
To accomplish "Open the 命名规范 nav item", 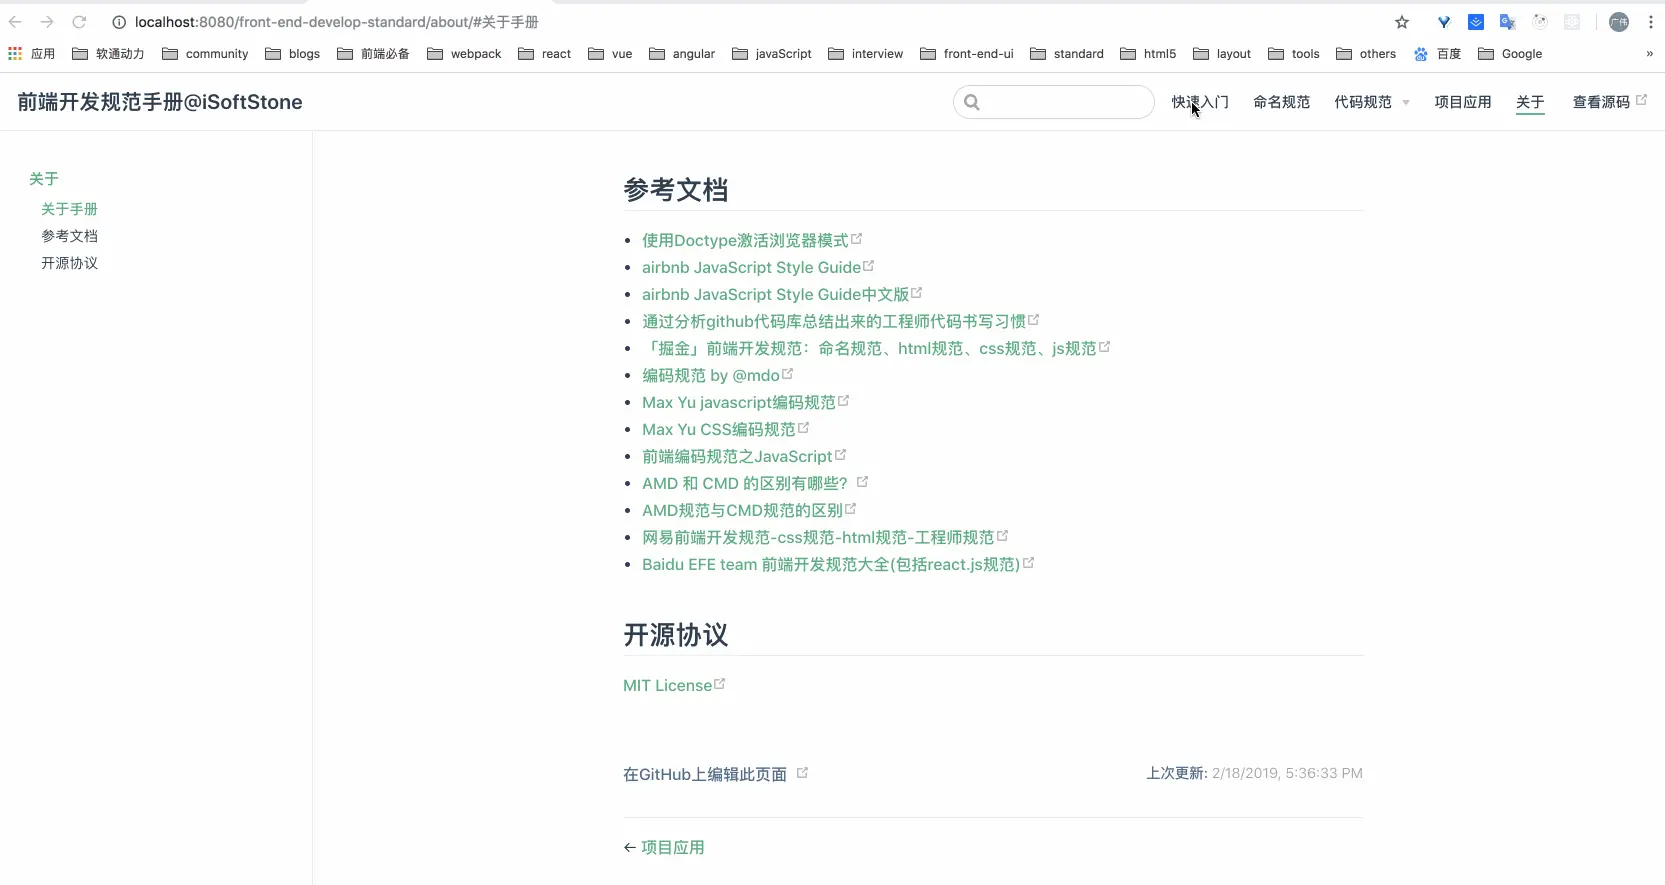I will click(x=1281, y=102).
